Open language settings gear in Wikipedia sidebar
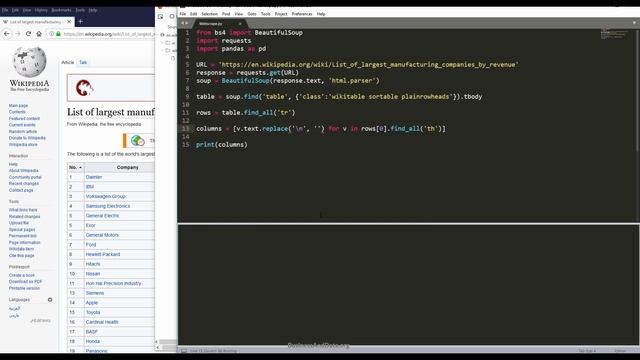The image size is (640, 360). [50, 300]
